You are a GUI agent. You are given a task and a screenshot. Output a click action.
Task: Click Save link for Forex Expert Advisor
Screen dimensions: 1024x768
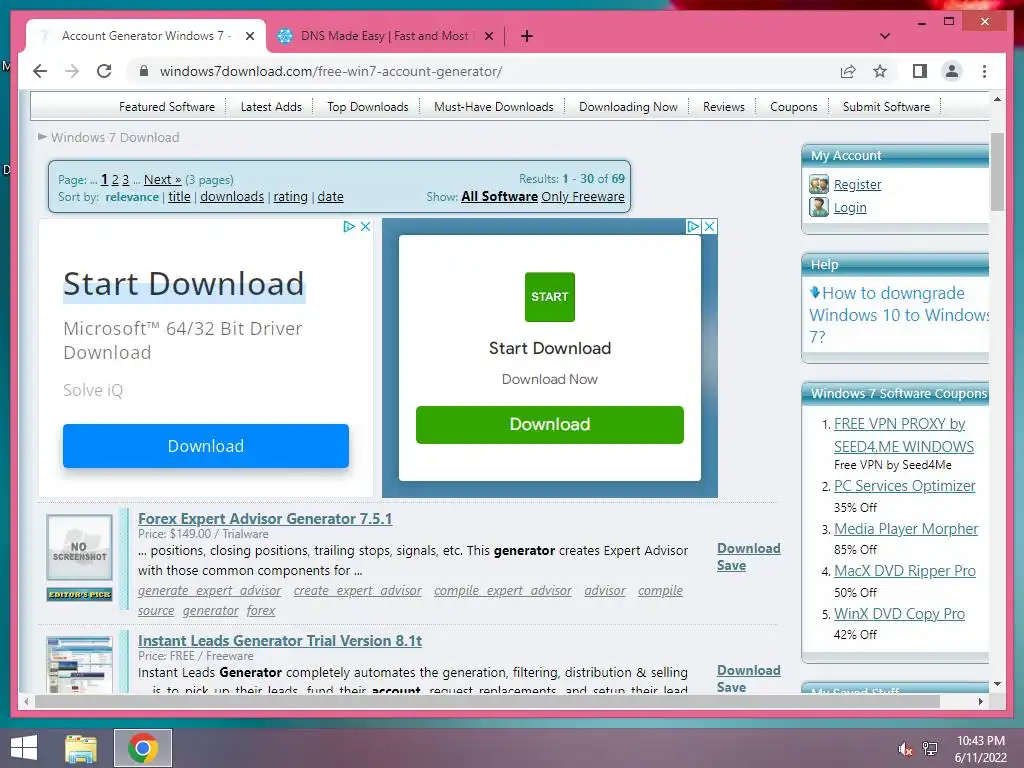pos(731,566)
